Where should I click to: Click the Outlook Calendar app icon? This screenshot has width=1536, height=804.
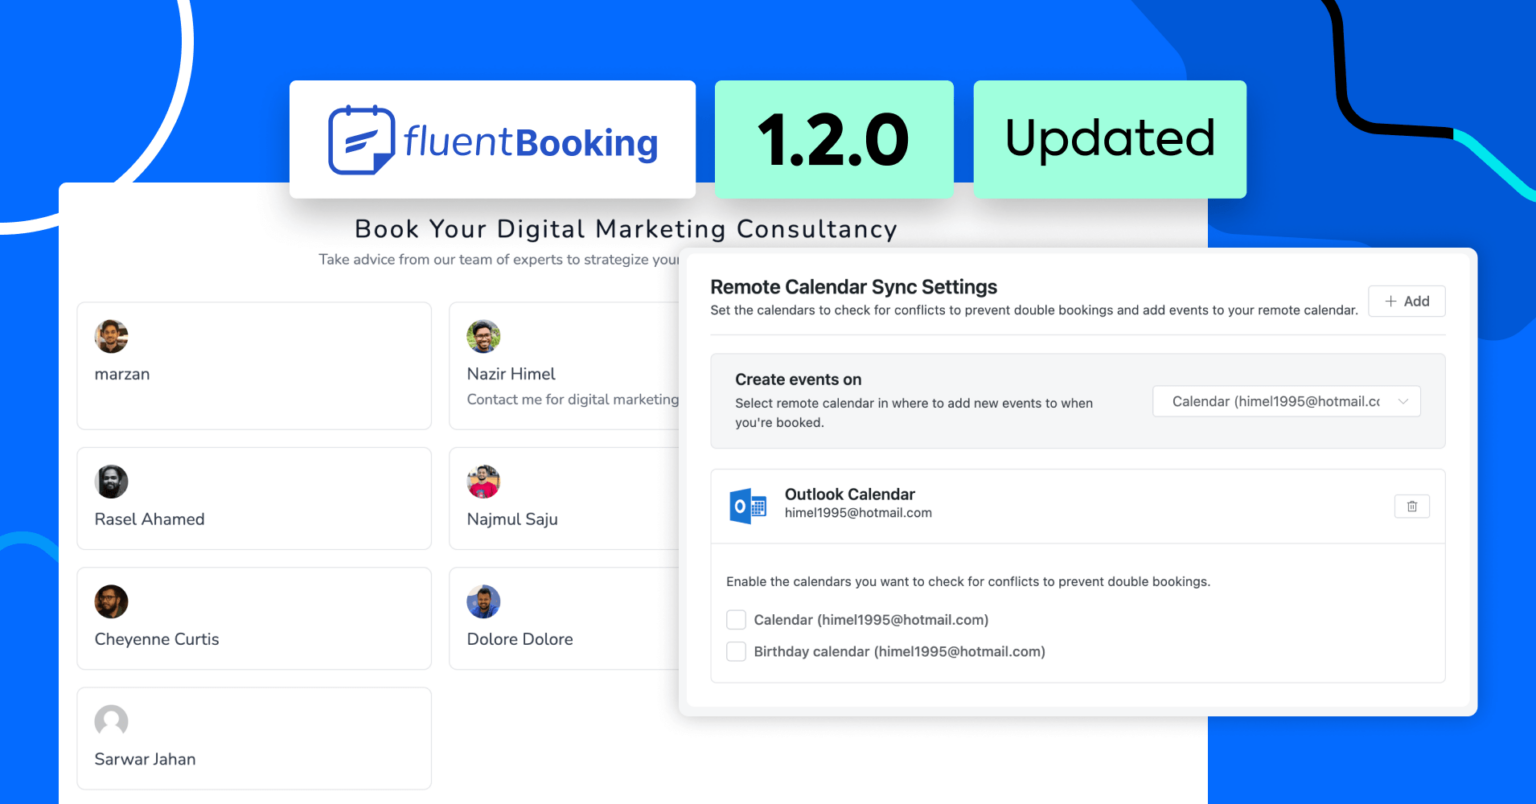point(748,506)
